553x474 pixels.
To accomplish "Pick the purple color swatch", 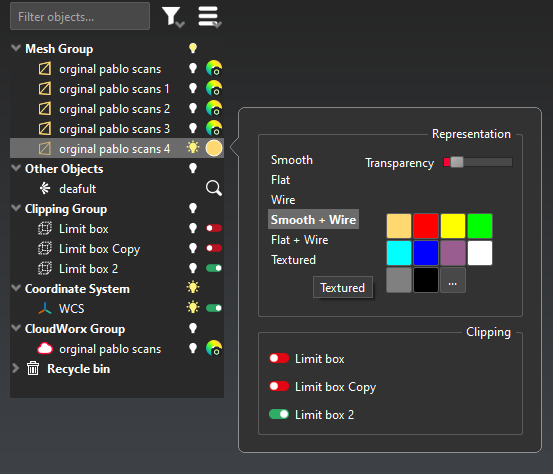I will tap(453, 253).
